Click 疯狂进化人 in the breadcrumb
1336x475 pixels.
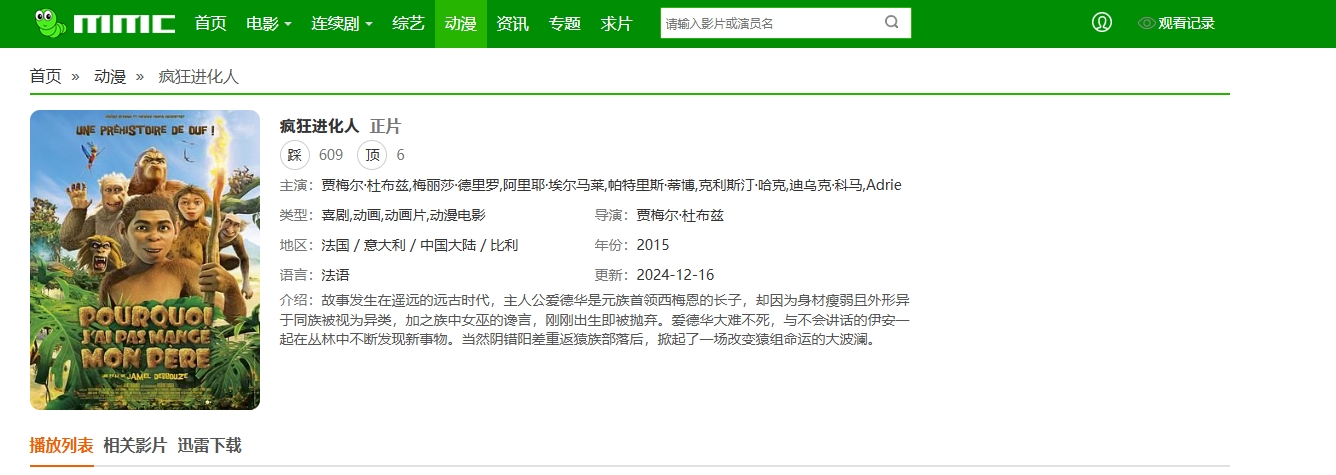199,76
